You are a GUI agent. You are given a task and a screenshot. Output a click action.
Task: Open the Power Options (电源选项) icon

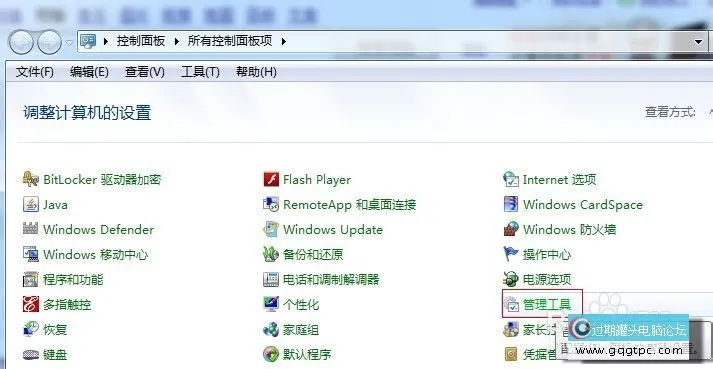click(511, 279)
